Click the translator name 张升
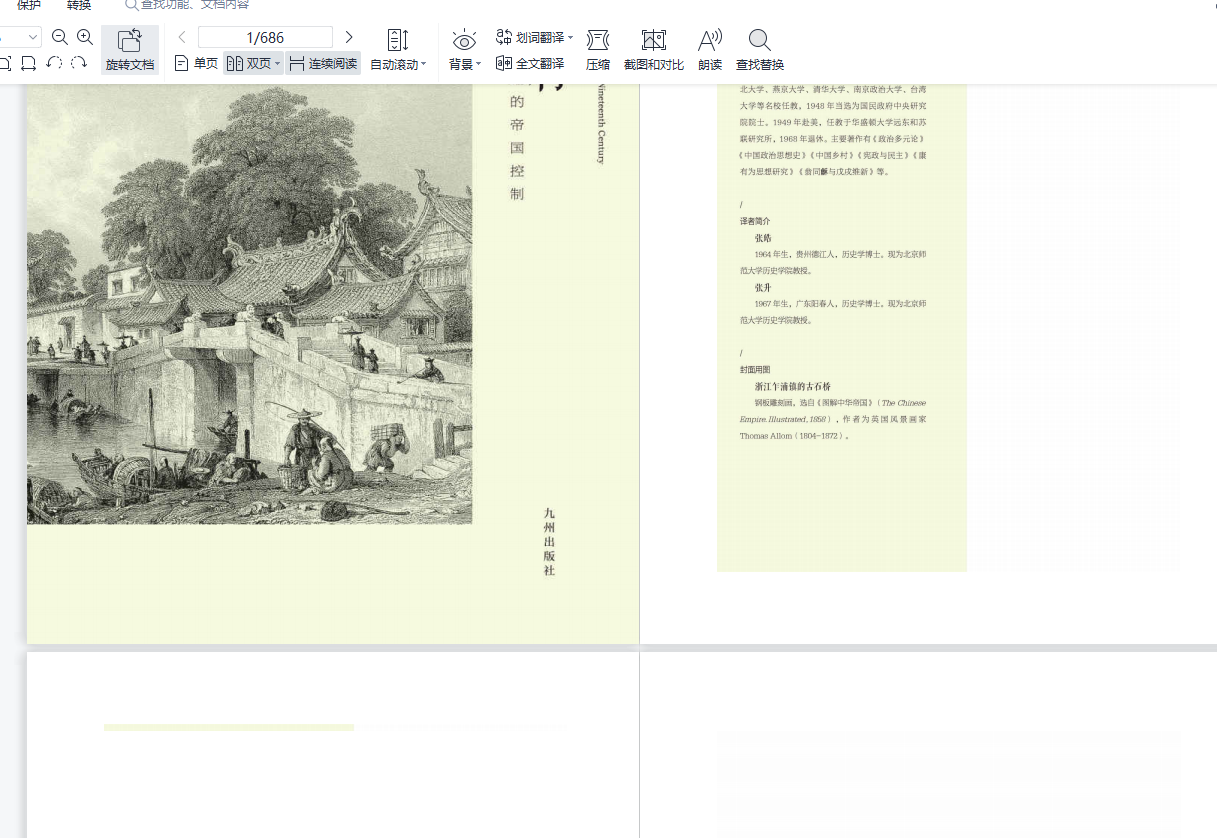Viewport: 1217px width, 838px height. point(763,287)
